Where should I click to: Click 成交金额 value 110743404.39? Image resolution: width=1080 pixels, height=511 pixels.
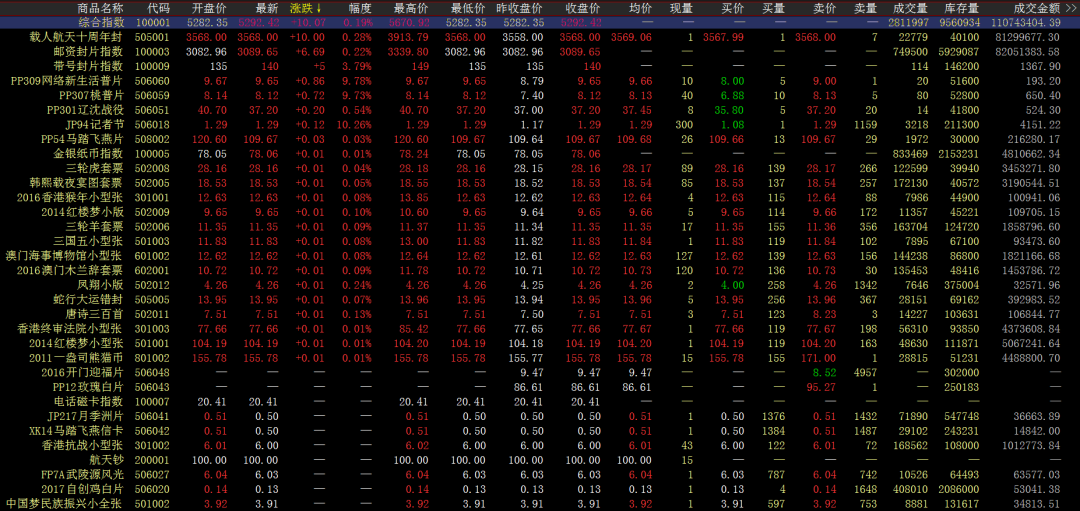click(1026, 23)
